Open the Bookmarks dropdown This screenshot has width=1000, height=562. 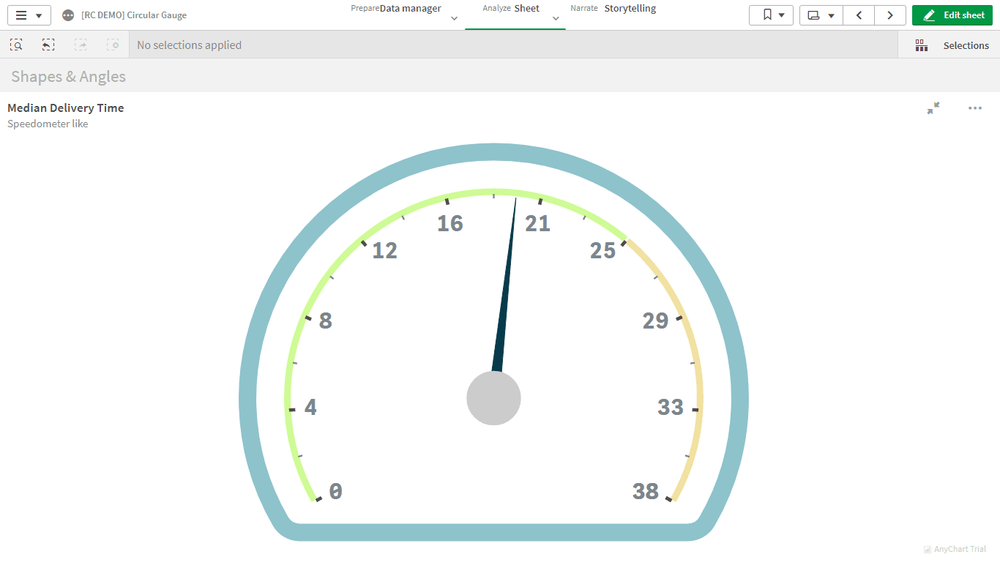pos(771,15)
